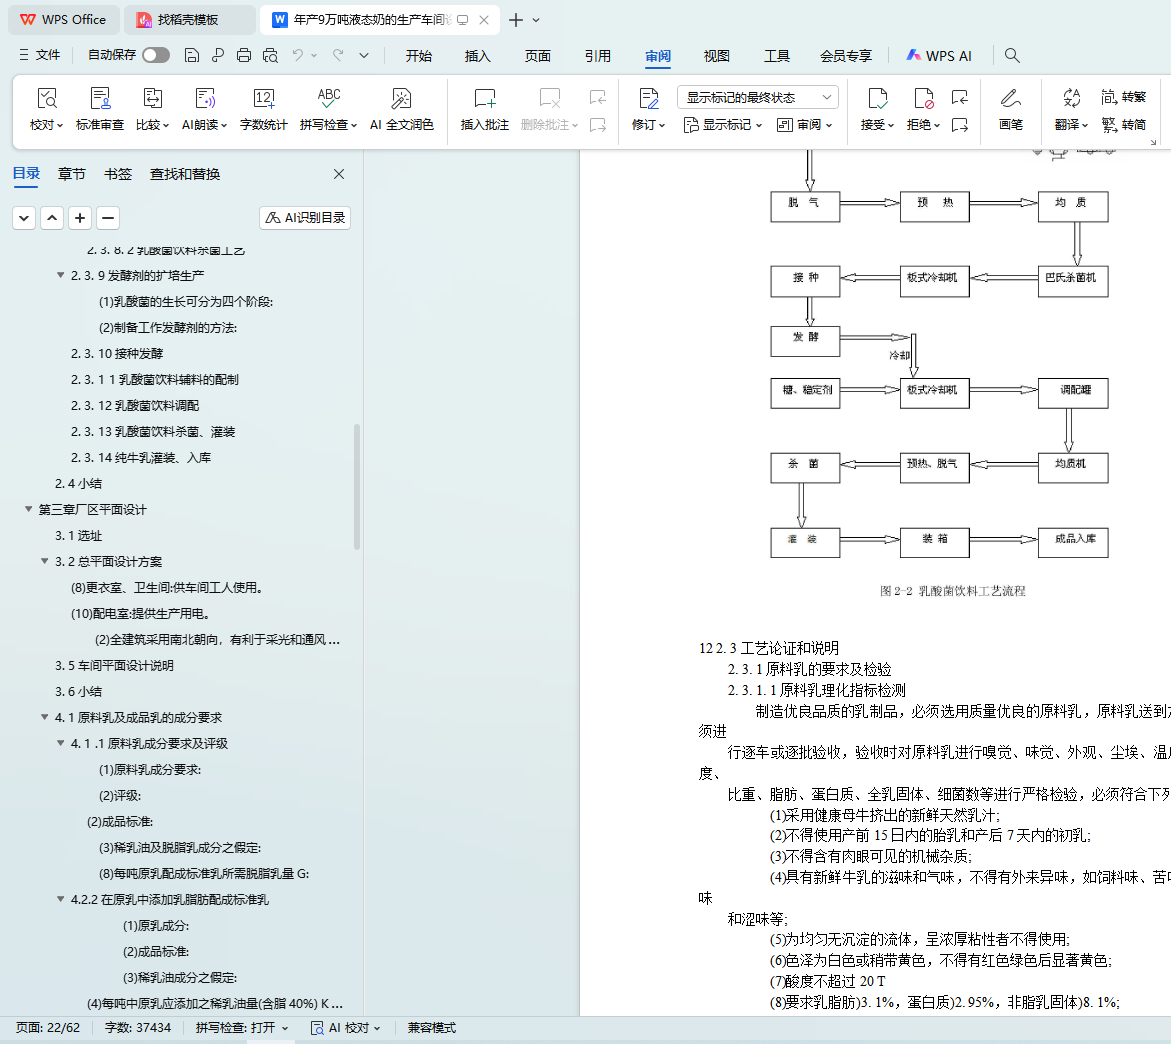Collapse 3.2 总平面设计方案 node

click(x=45, y=562)
